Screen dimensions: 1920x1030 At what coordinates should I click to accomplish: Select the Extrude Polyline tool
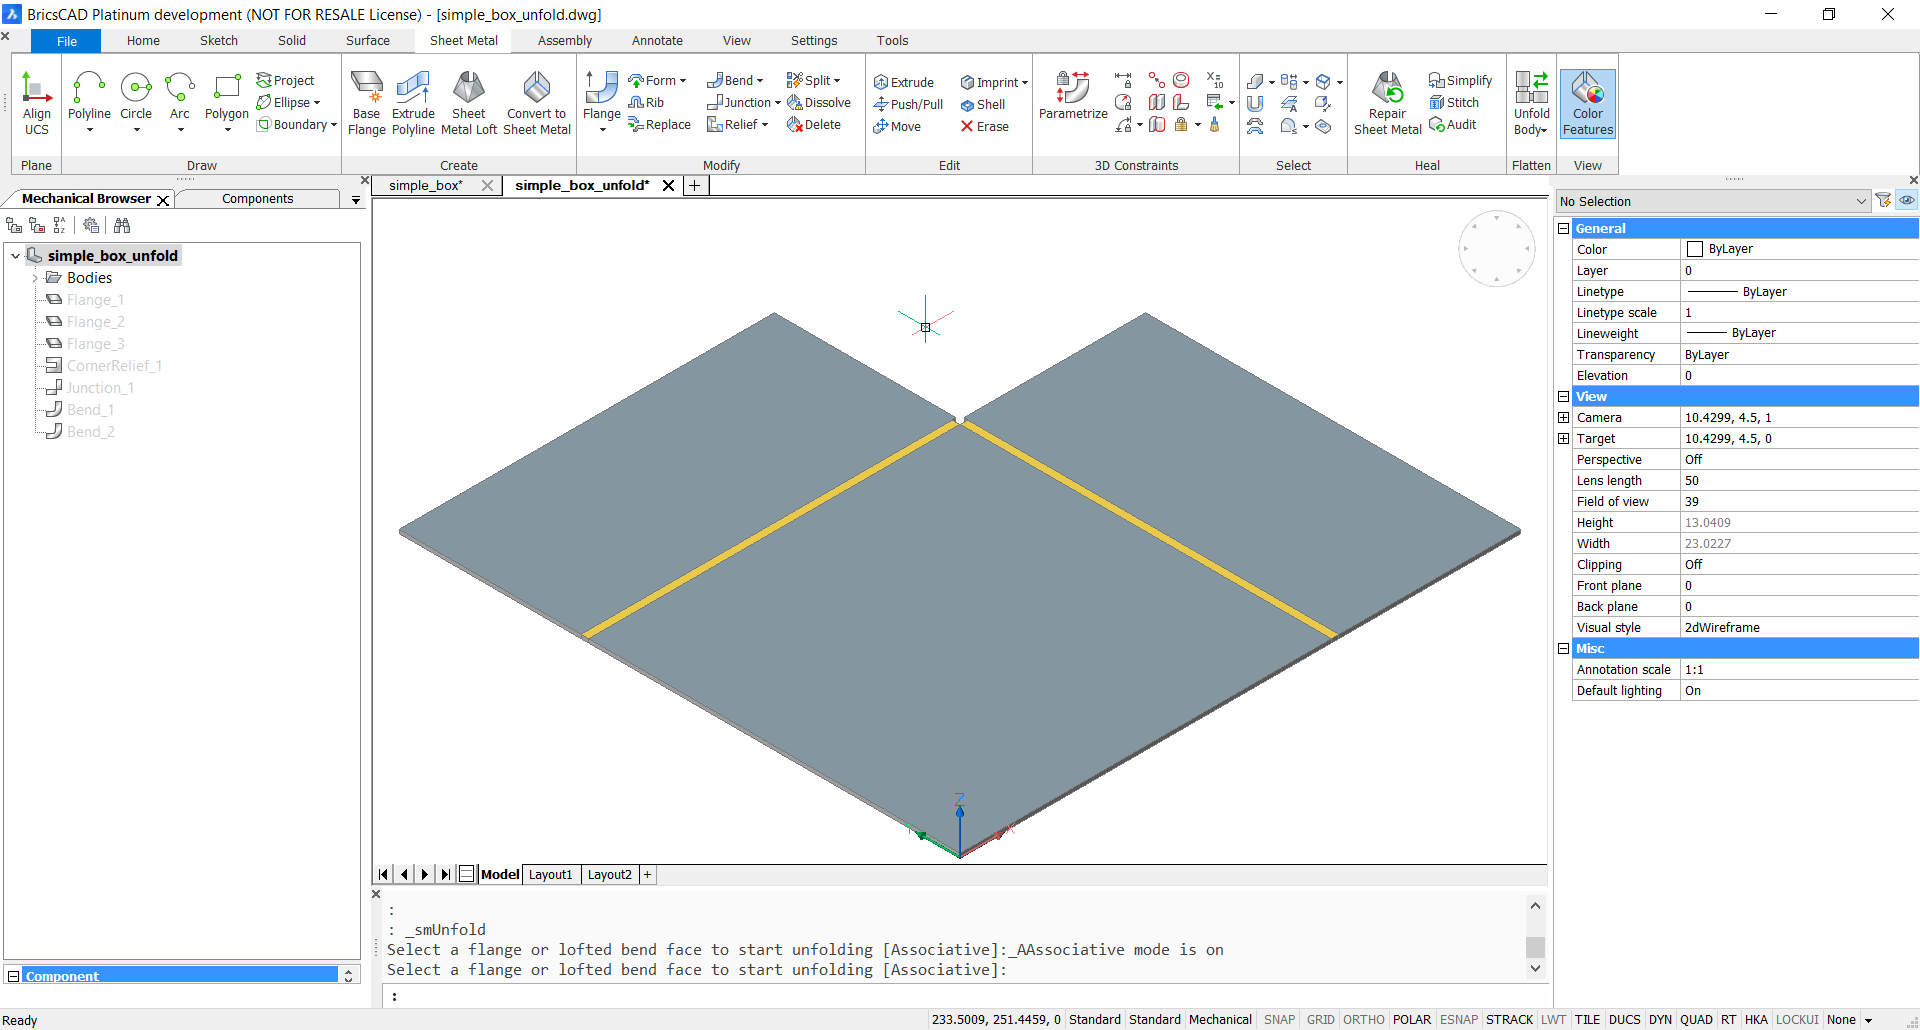[x=413, y=103]
